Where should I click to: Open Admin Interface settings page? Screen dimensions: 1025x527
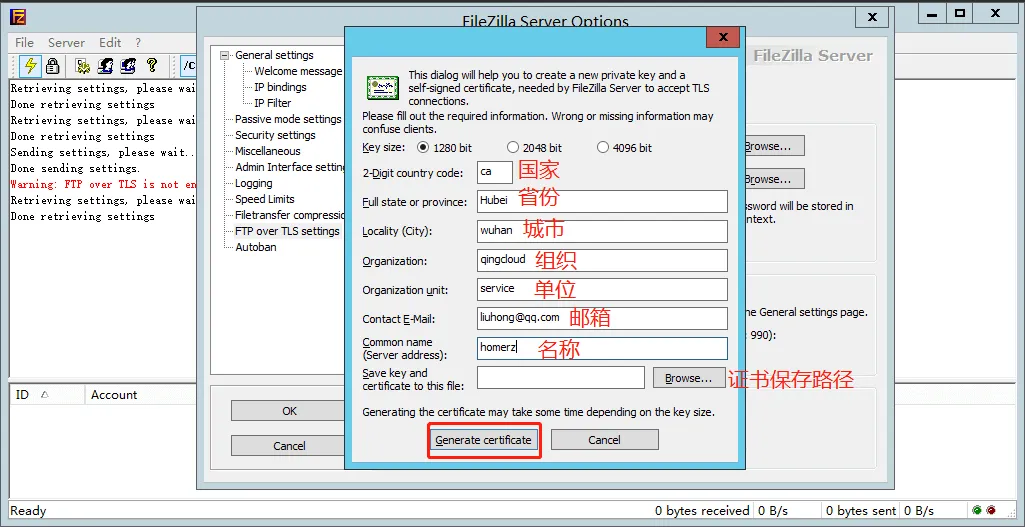coord(290,167)
